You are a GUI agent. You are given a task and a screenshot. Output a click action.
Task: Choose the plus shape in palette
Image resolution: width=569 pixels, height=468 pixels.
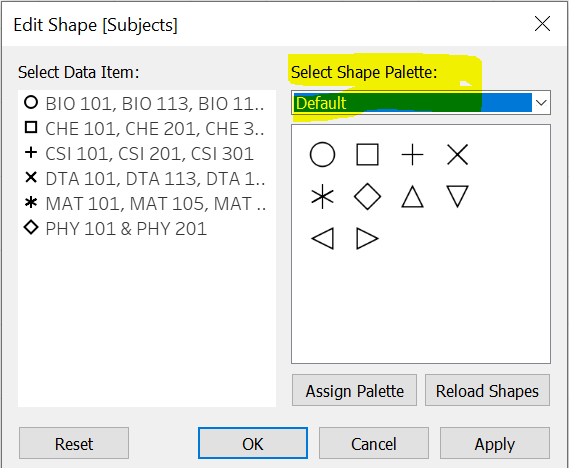pyautogui.click(x=412, y=155)
